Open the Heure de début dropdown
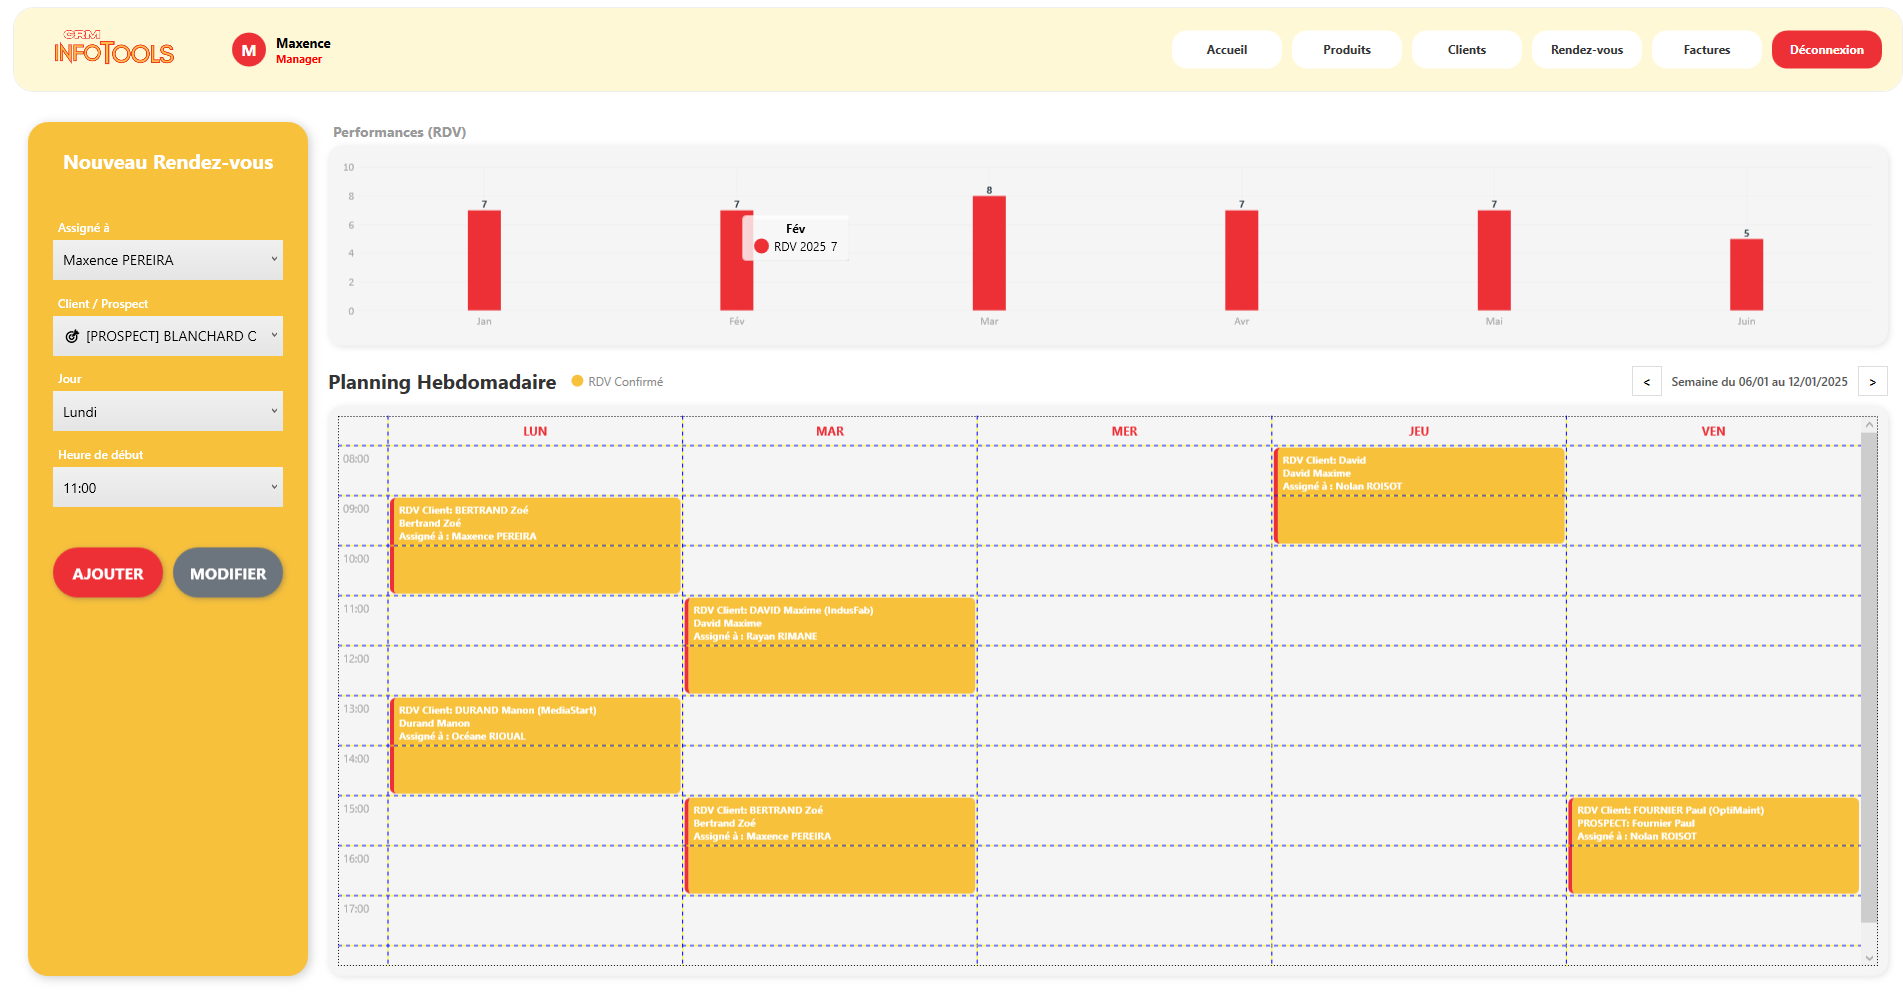Image resolution: width=1903 pixels, height=992 pixels. [167, 487]
